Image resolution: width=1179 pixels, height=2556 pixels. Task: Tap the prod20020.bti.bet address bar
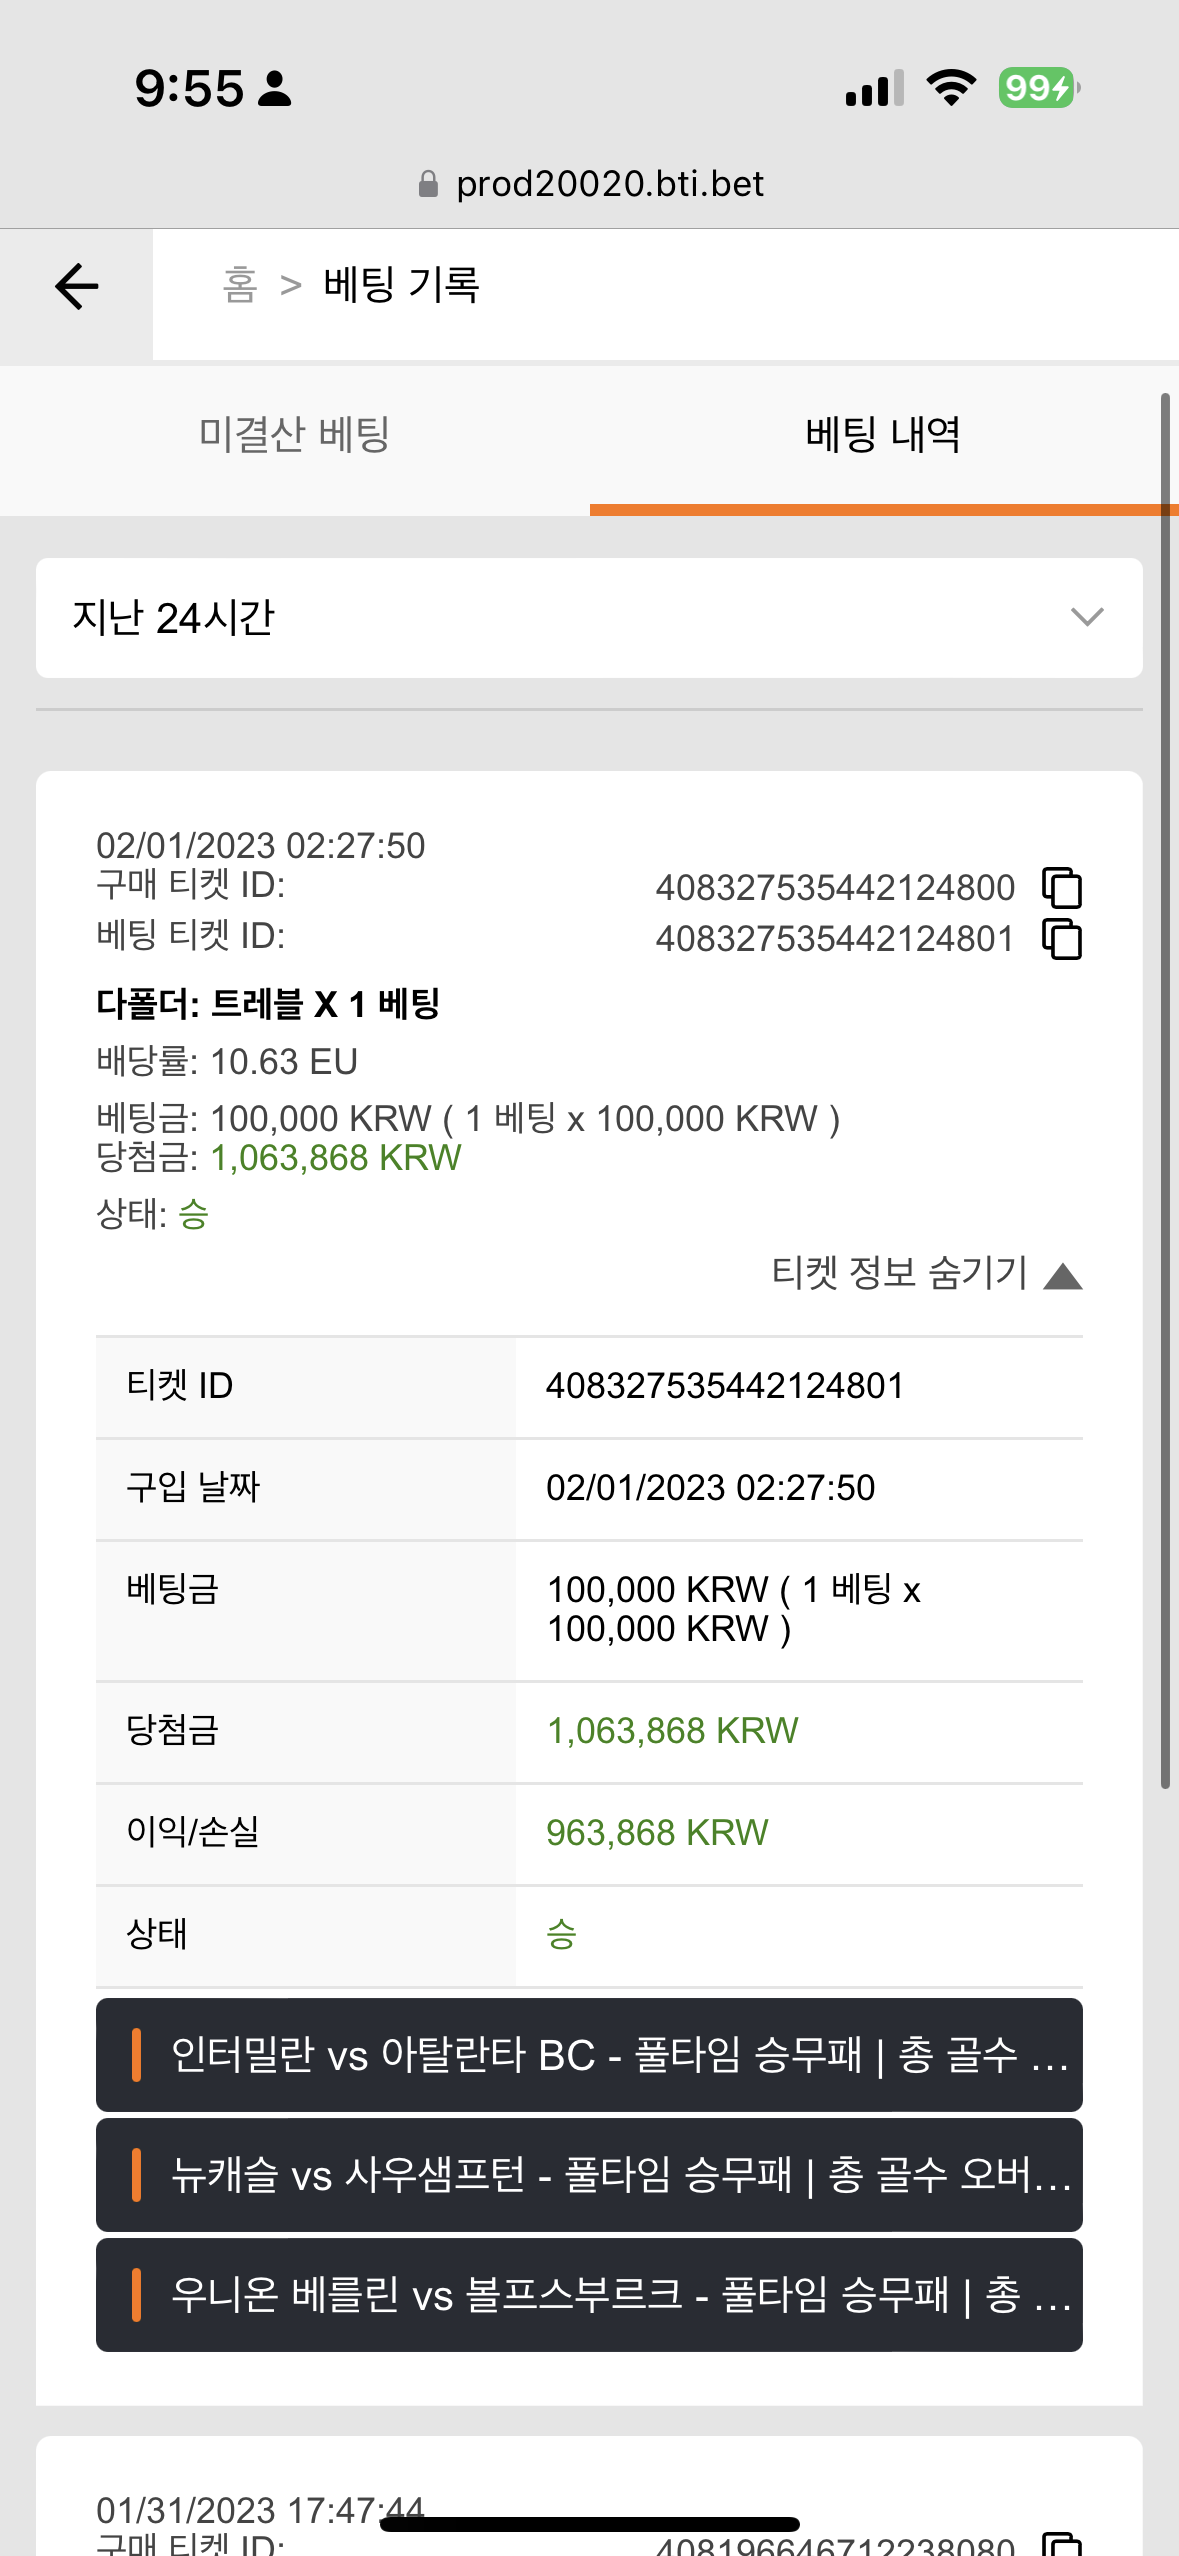pyautogui.click(x=590, y=184)
